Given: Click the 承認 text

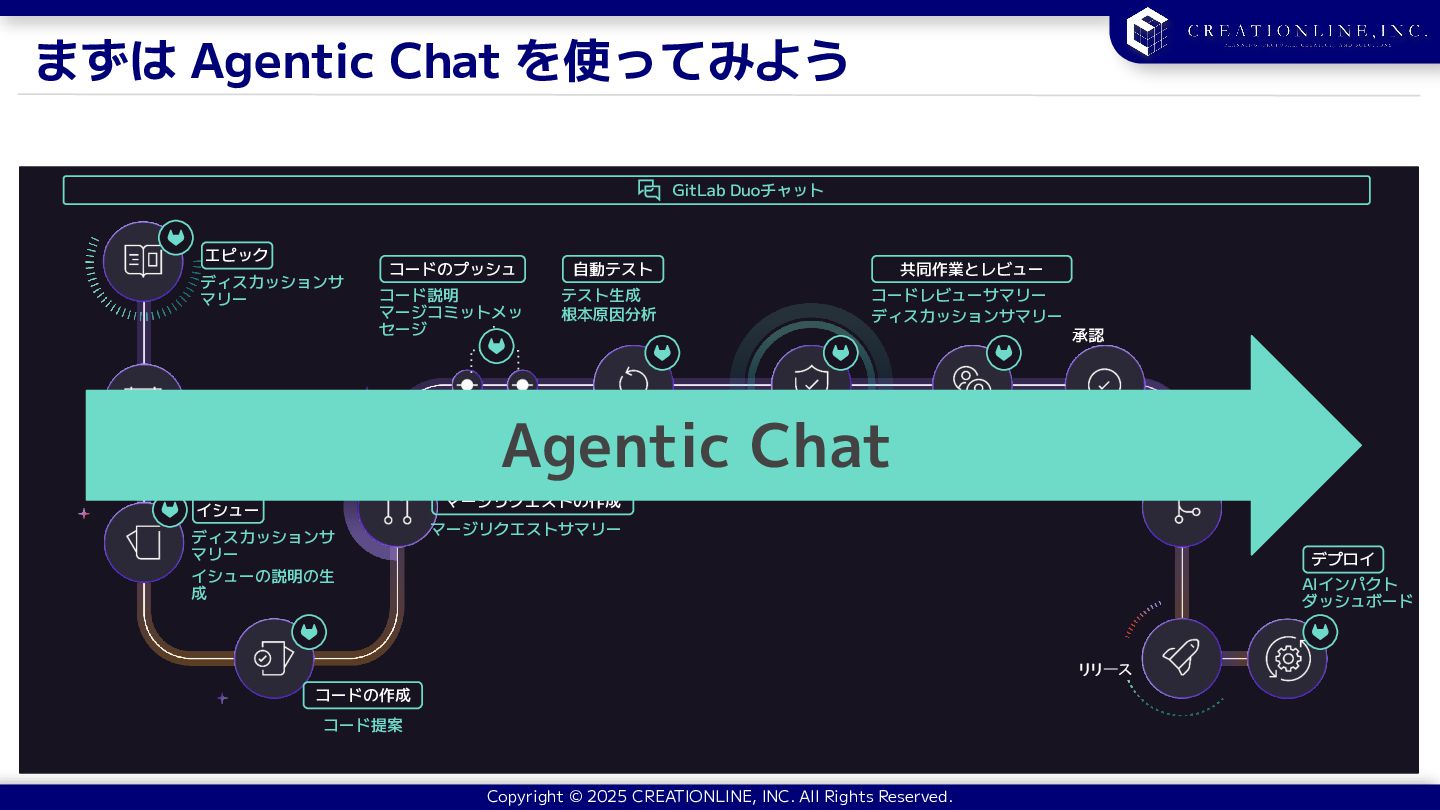Looking at the screenshot, I should [x=1088, y=335].
